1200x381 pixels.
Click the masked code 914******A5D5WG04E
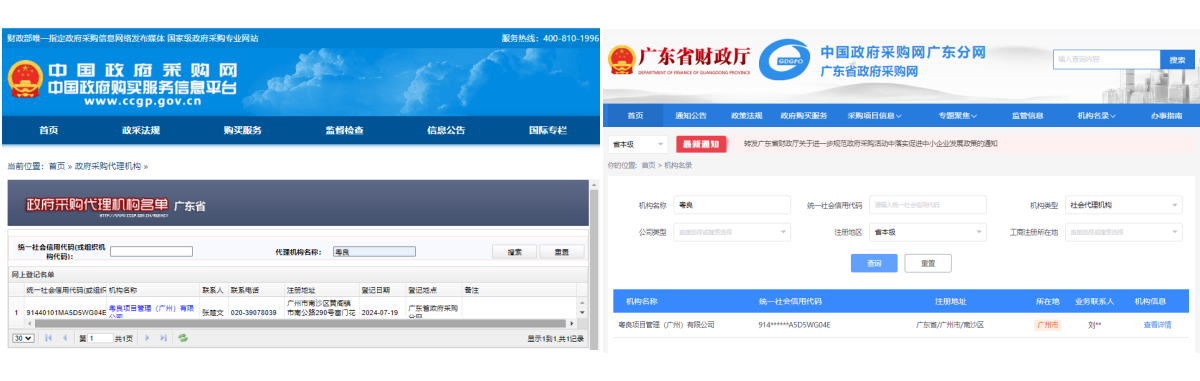(794, 324)
